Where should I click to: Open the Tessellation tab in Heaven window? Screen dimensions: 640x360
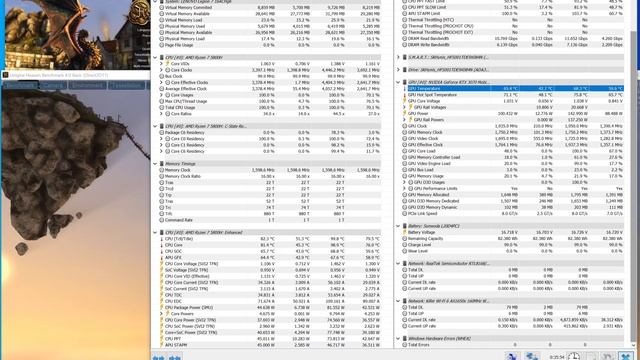pyautogui.click(x=127, y=85)
